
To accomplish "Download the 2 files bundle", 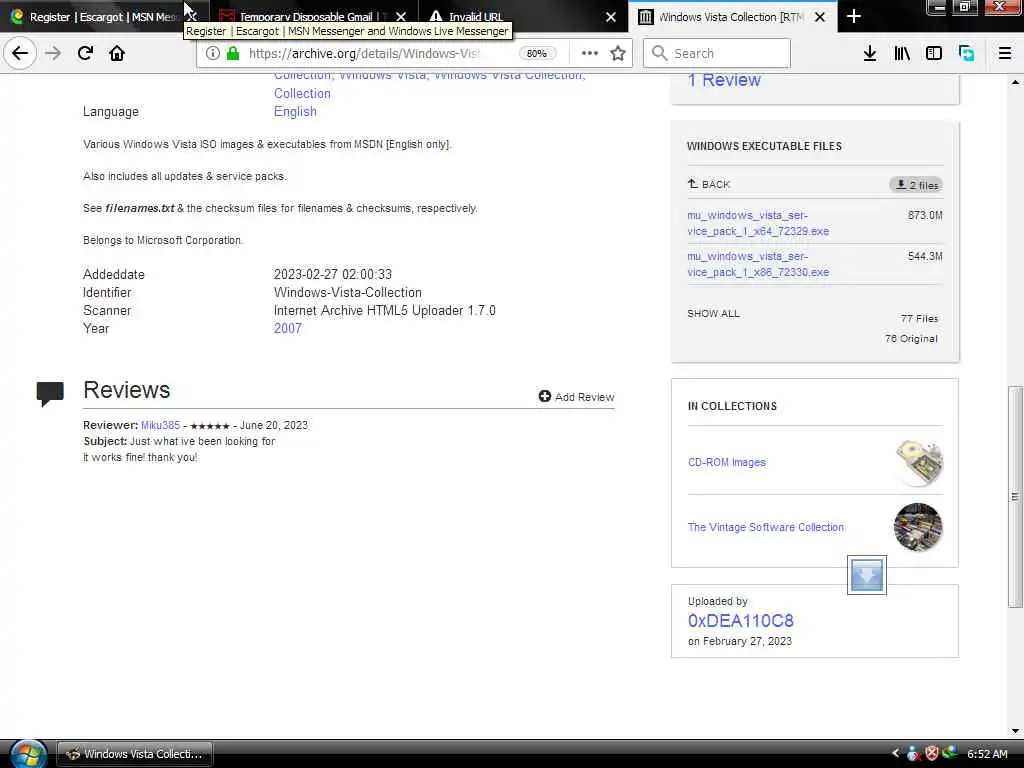I will pos(916,185).
